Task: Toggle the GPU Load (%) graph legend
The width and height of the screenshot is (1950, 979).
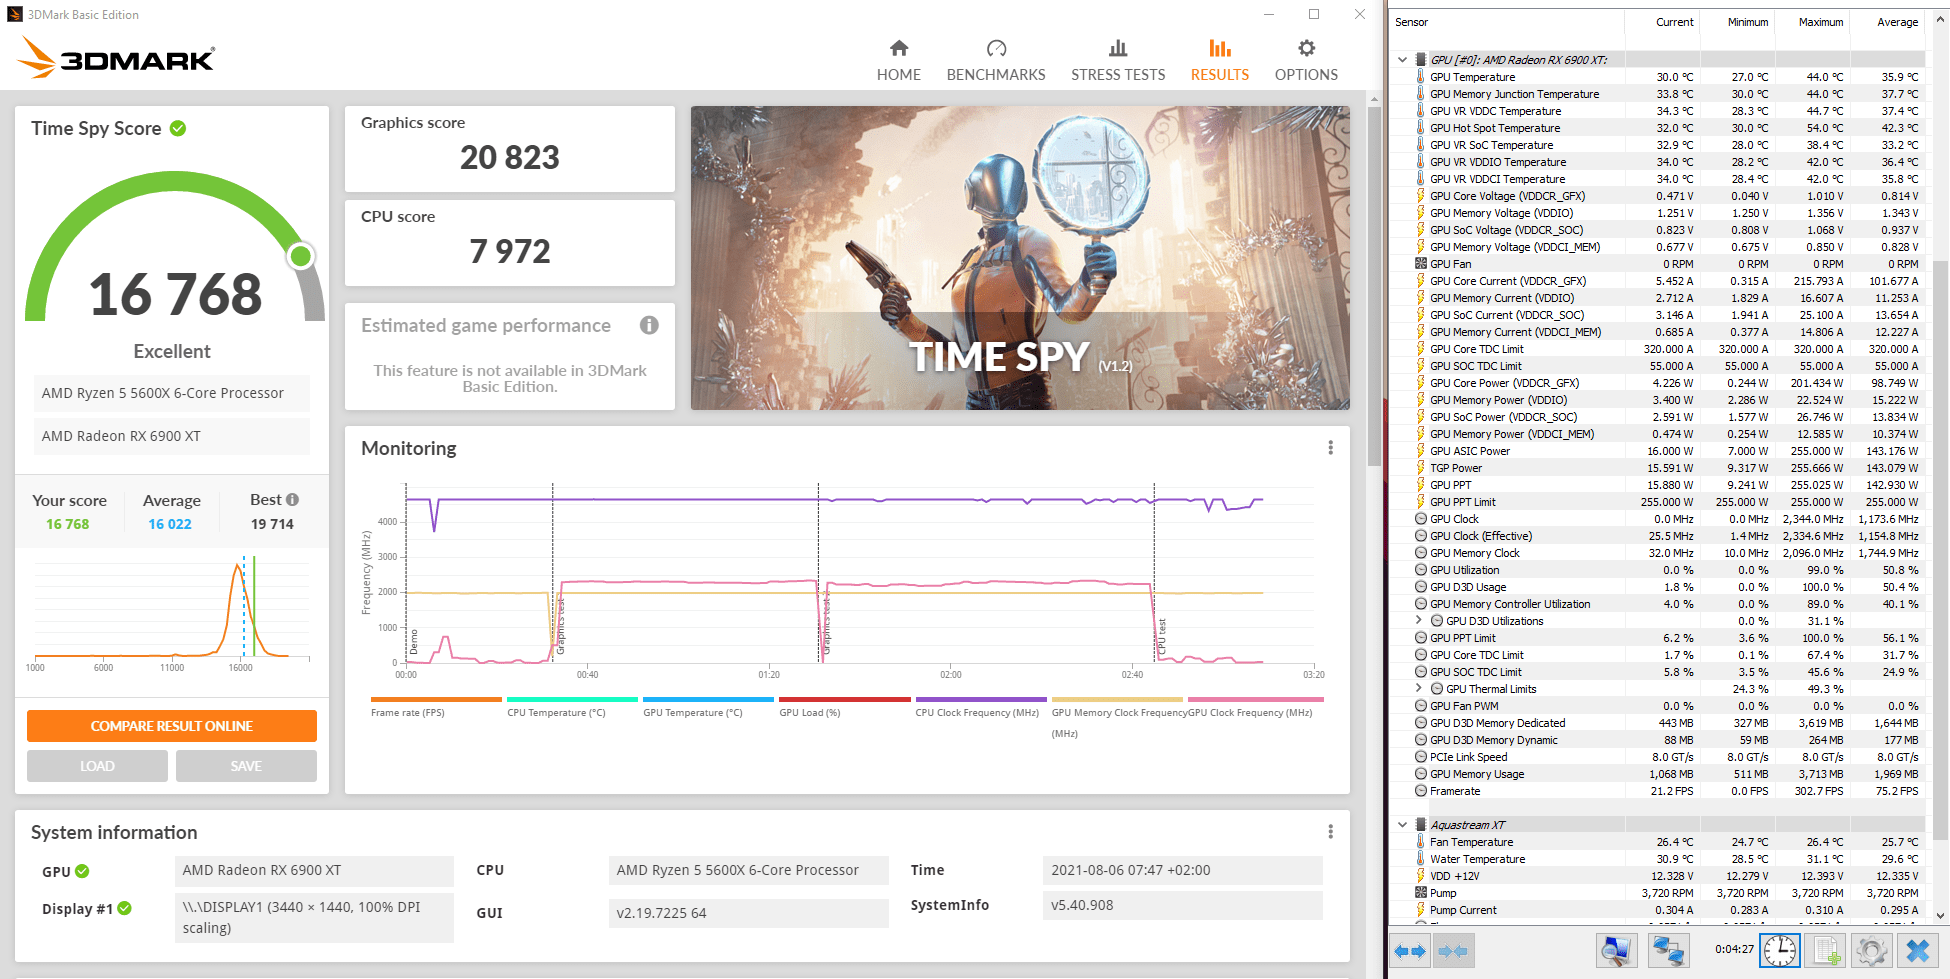Action: click(844, 707)
